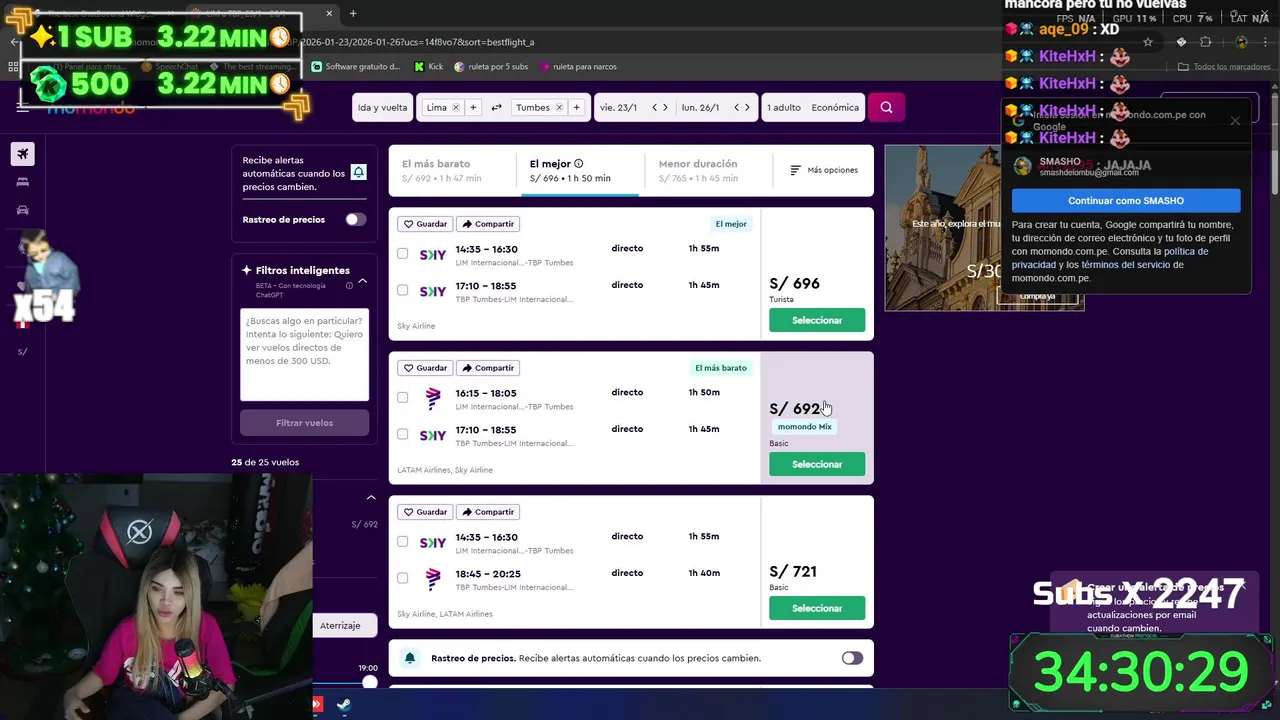The width and height of the screenshot is (1280, 720).
Task: Click Seleccionar for S/ 692 flight
Action: coord(817,464)
